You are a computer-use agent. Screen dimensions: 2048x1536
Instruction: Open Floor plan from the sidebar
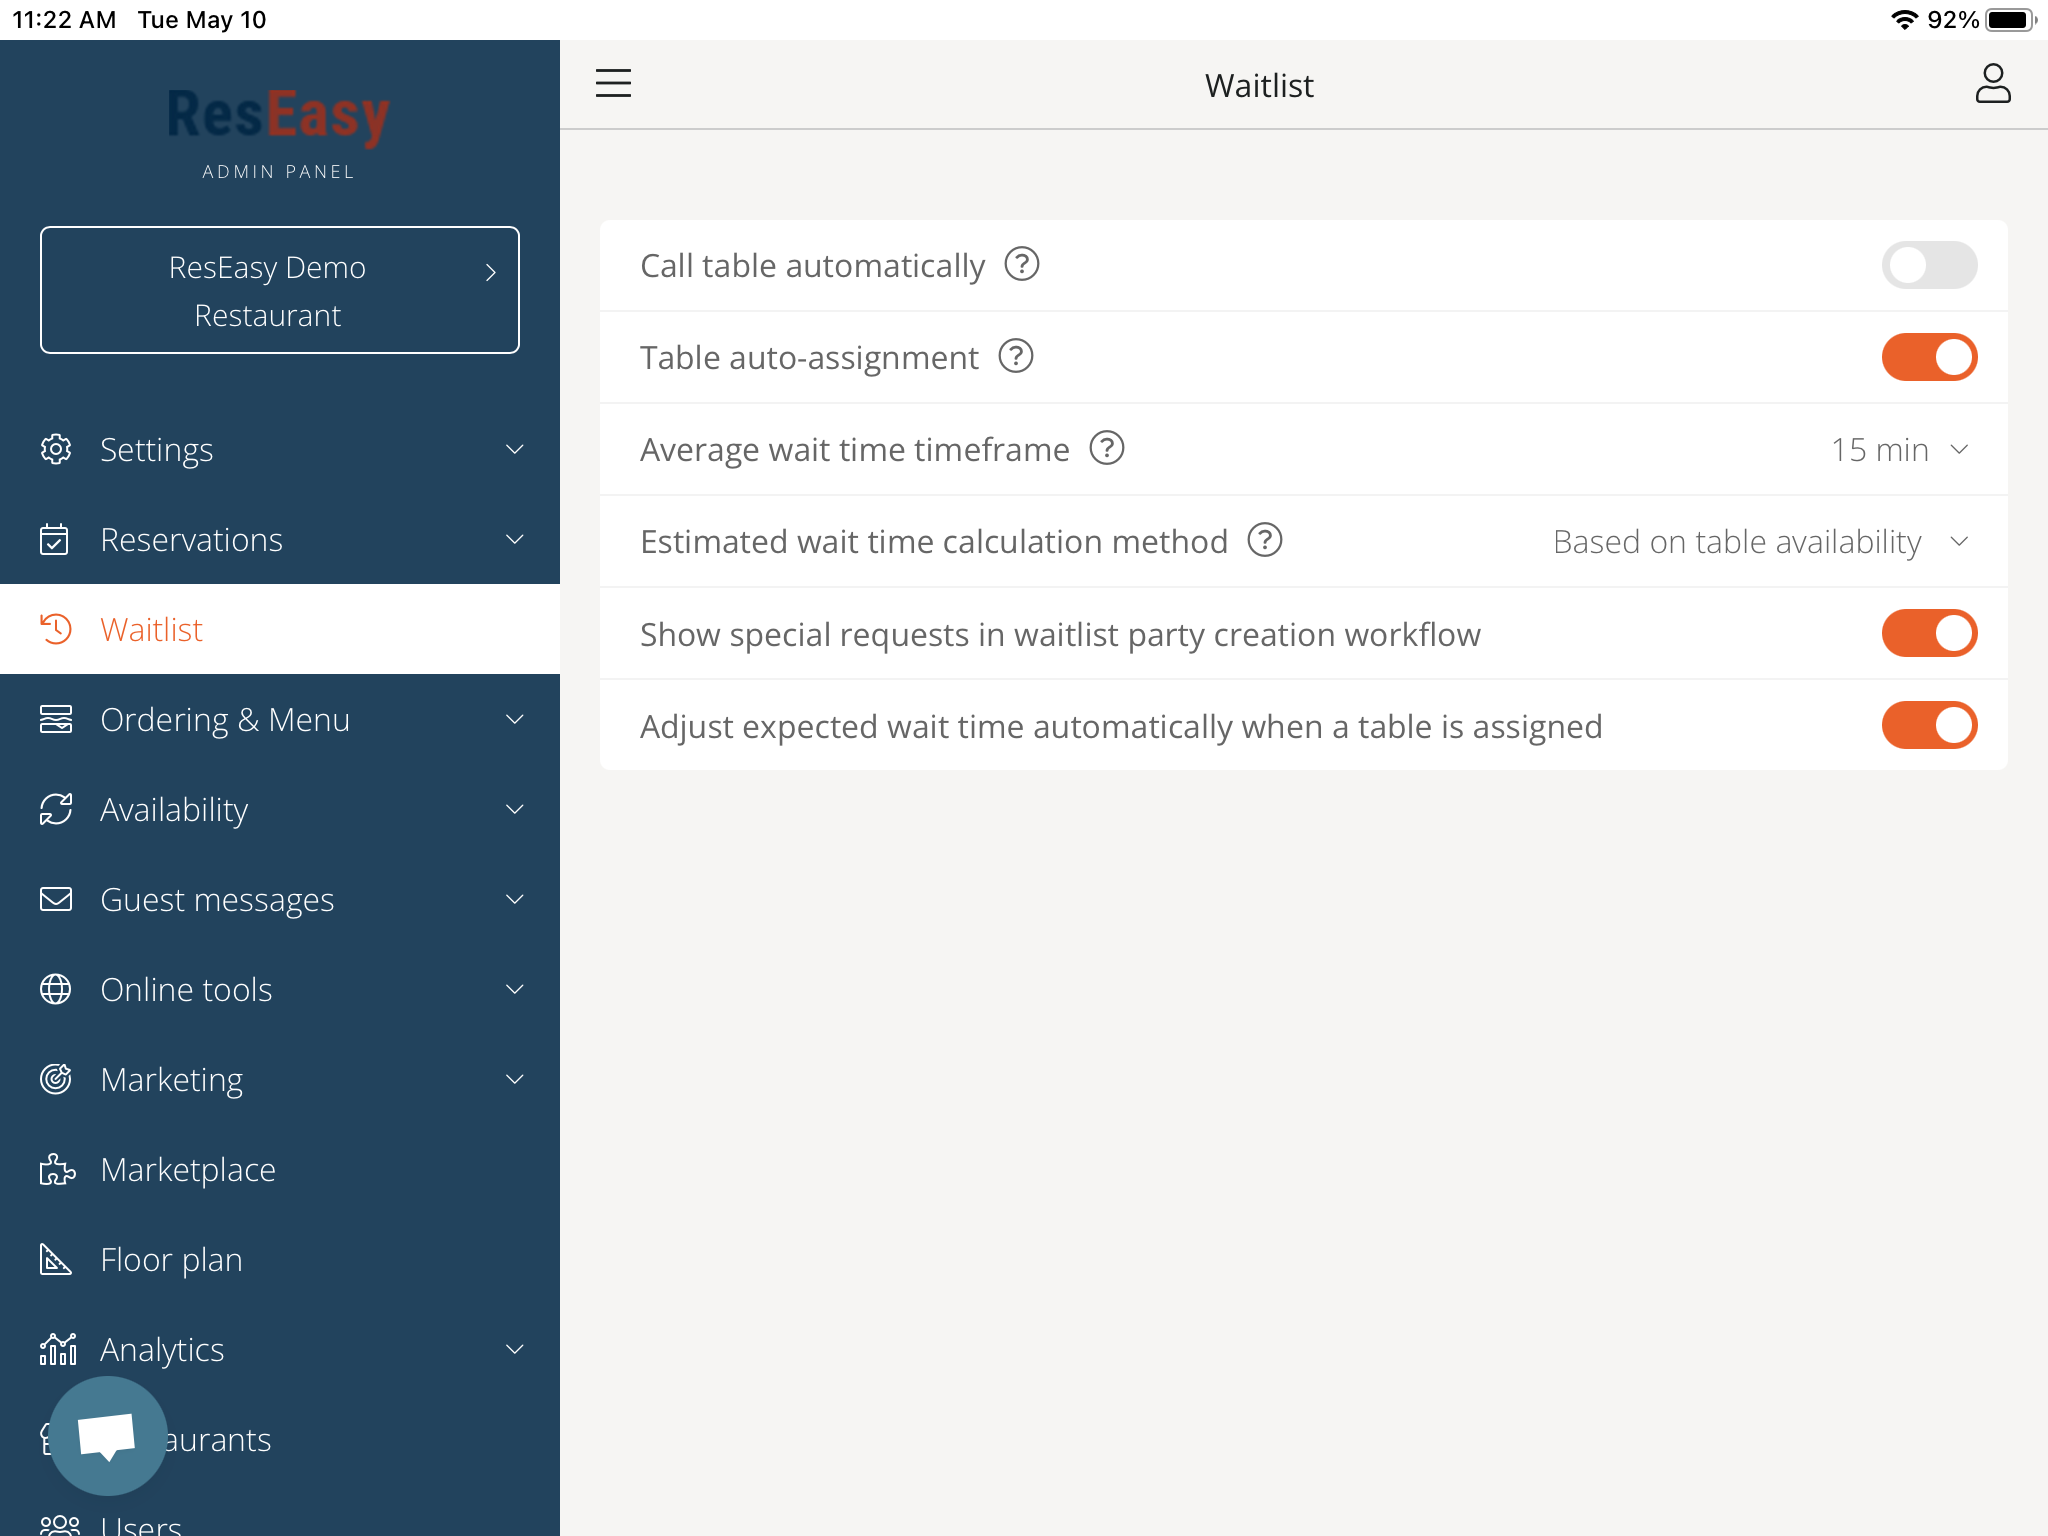pos(172,1260)
